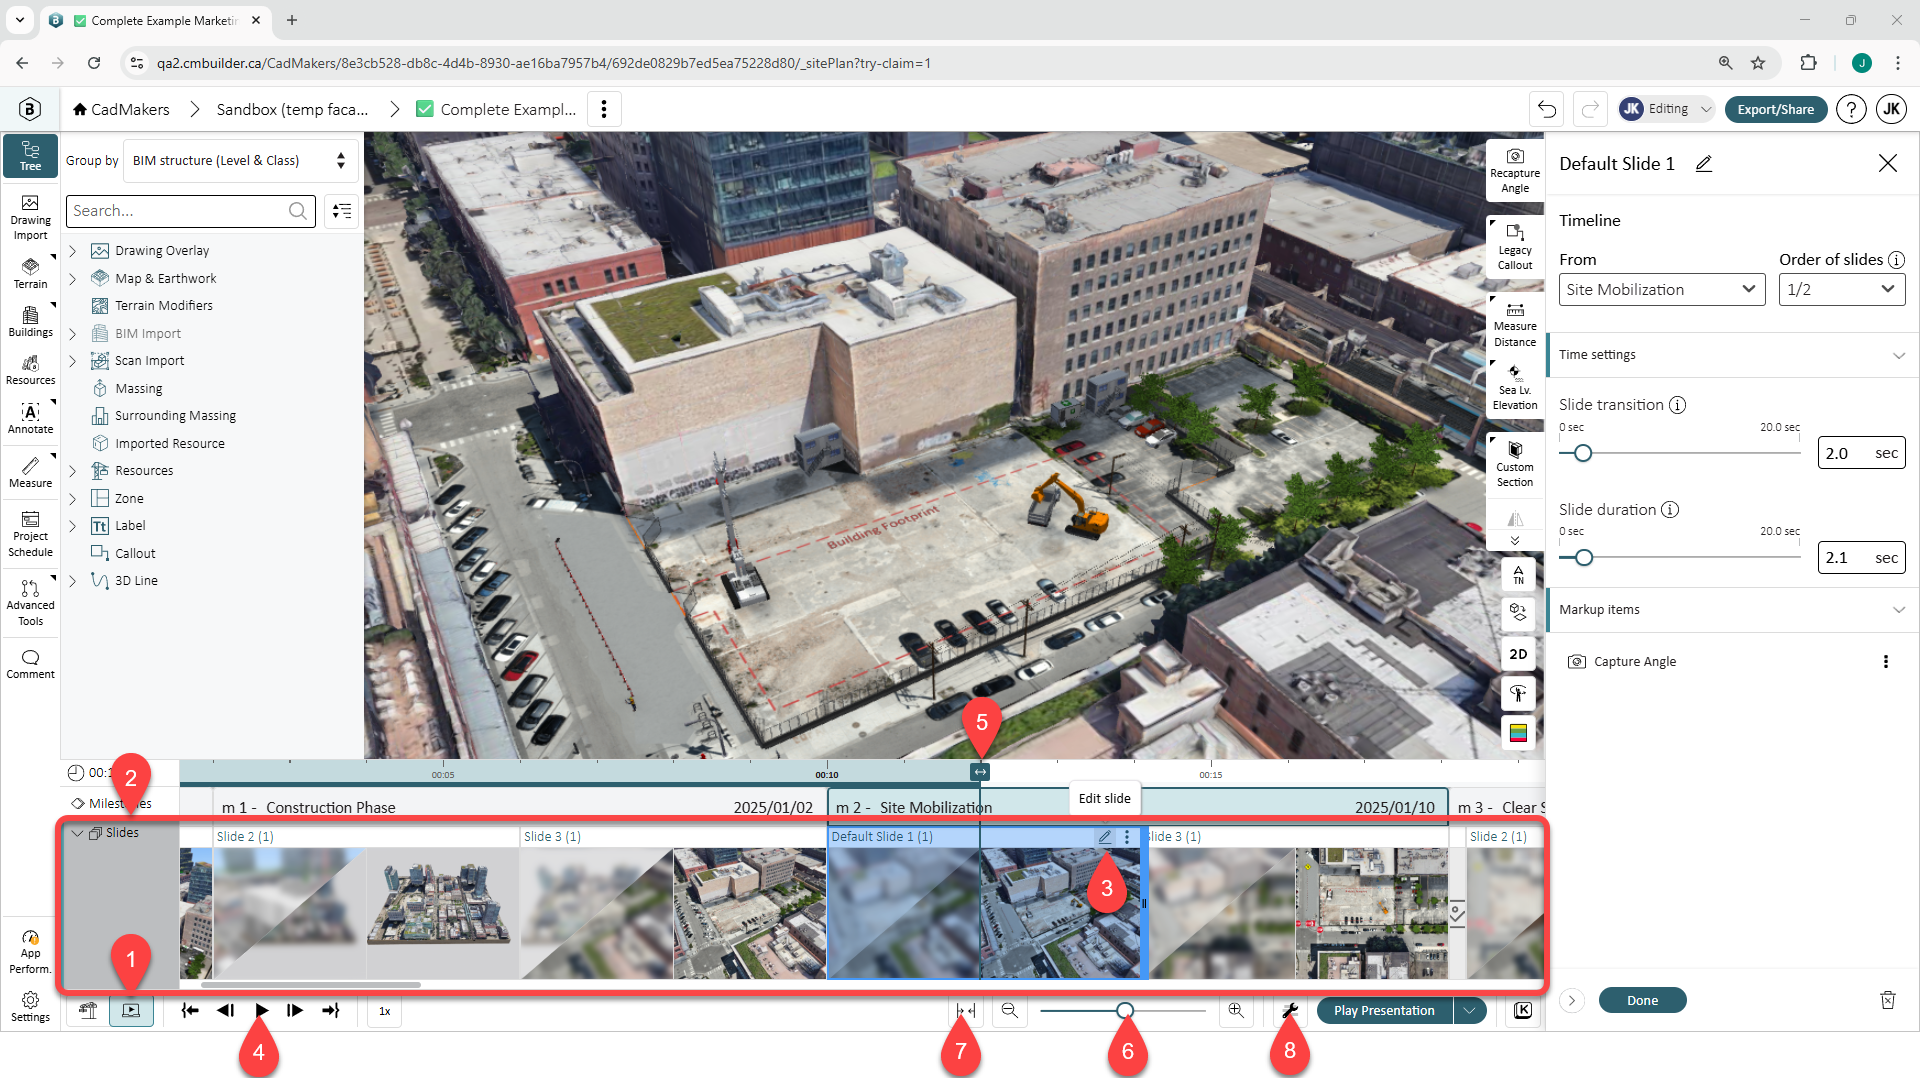Click the timeline zoom slider handle

1125,1011
